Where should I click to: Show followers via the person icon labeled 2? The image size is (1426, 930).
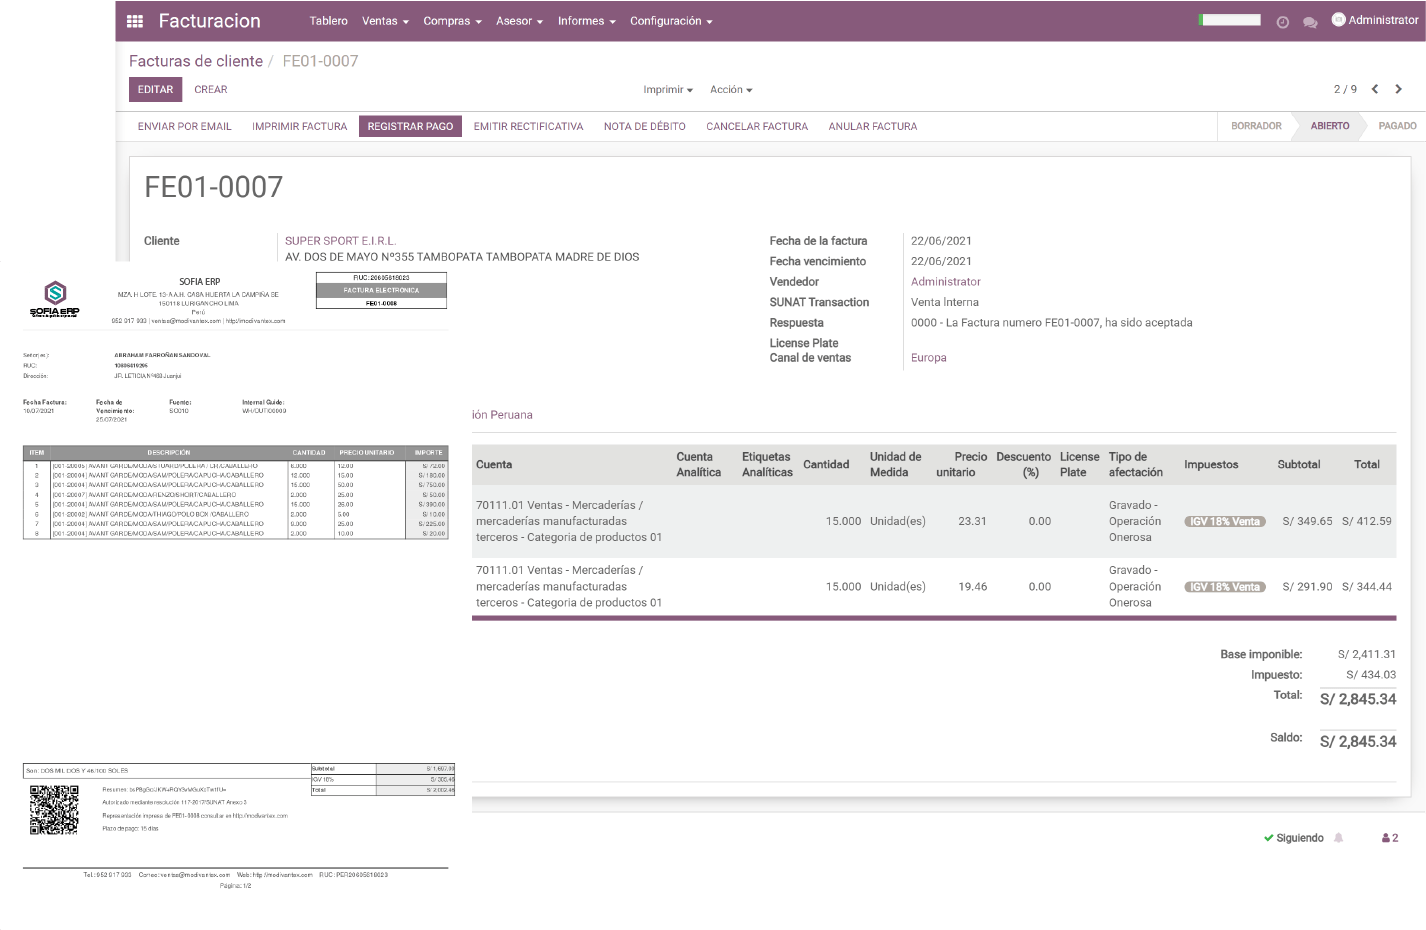1389,837
